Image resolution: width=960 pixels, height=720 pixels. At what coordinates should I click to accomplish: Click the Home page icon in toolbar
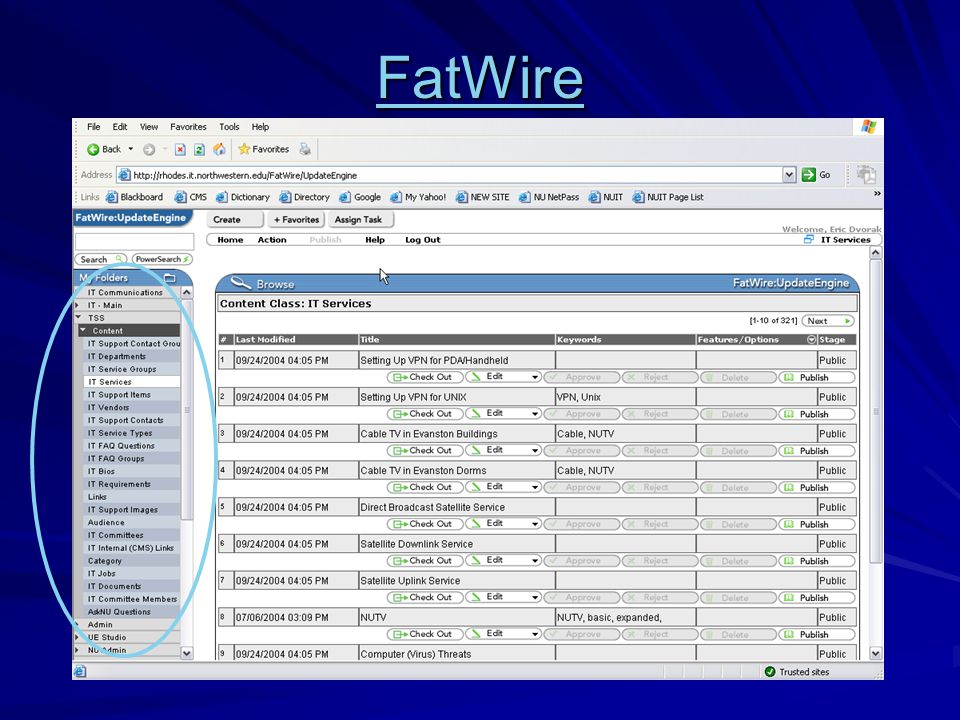(219, 149)
